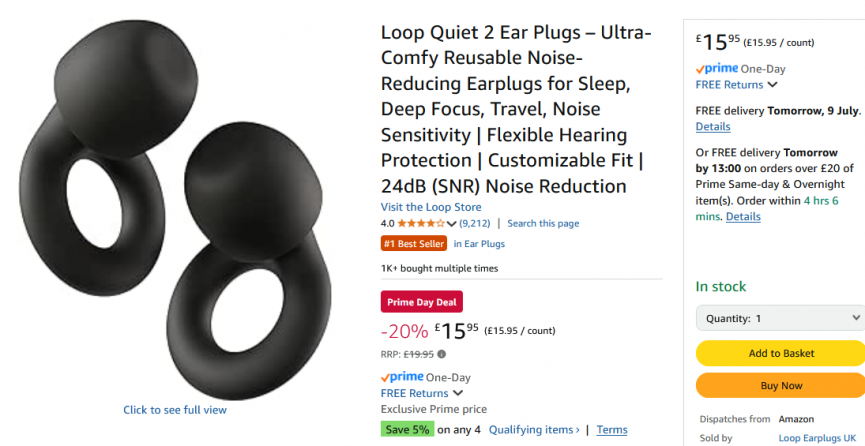This screenshot has height=446, width=865.
Task: Expand FREE Returns below the price
Action: [421, 393]
